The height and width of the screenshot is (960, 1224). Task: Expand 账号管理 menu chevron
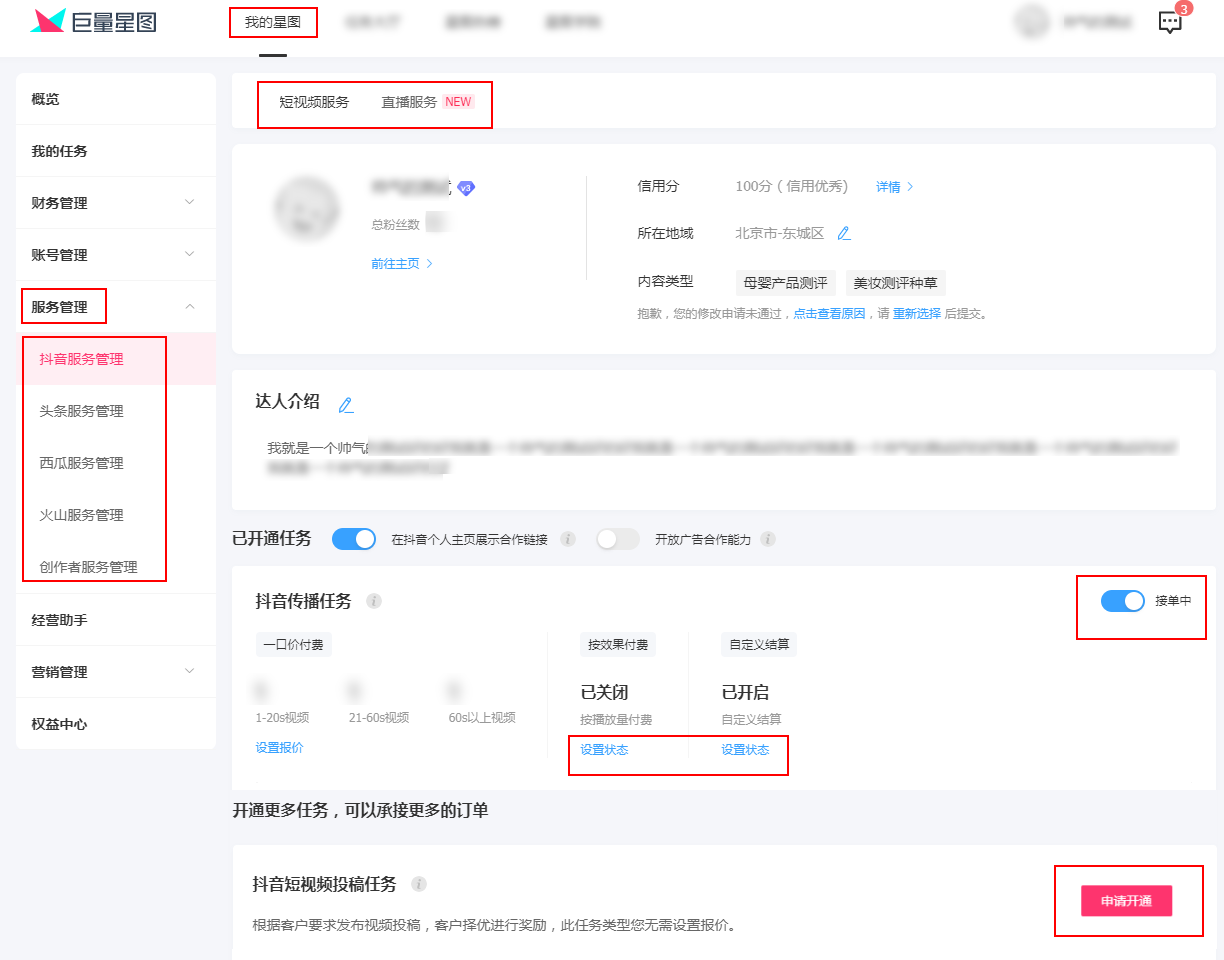(x=190, y=254)
